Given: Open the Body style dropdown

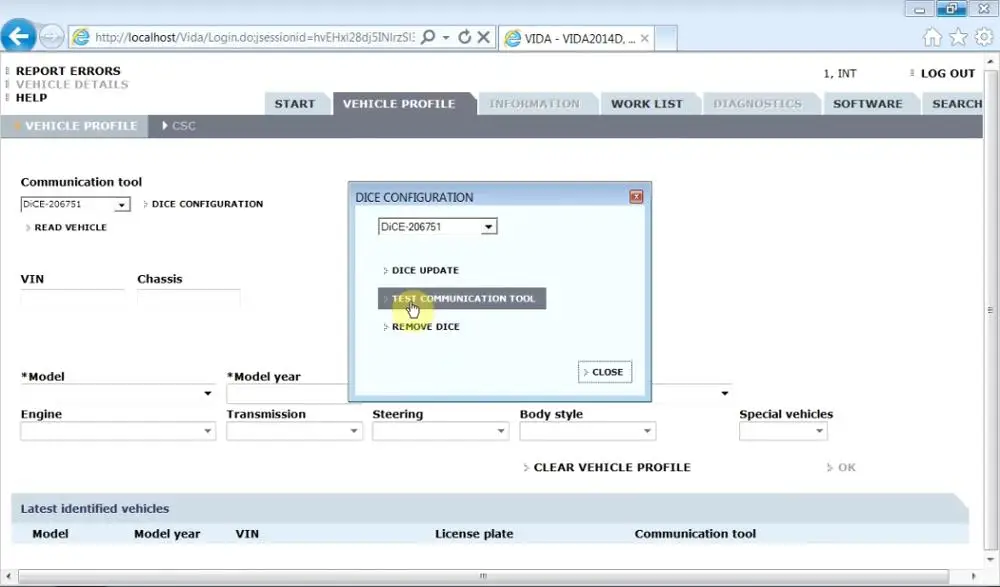Looking at the screenshot, I should tap(587, 431).
